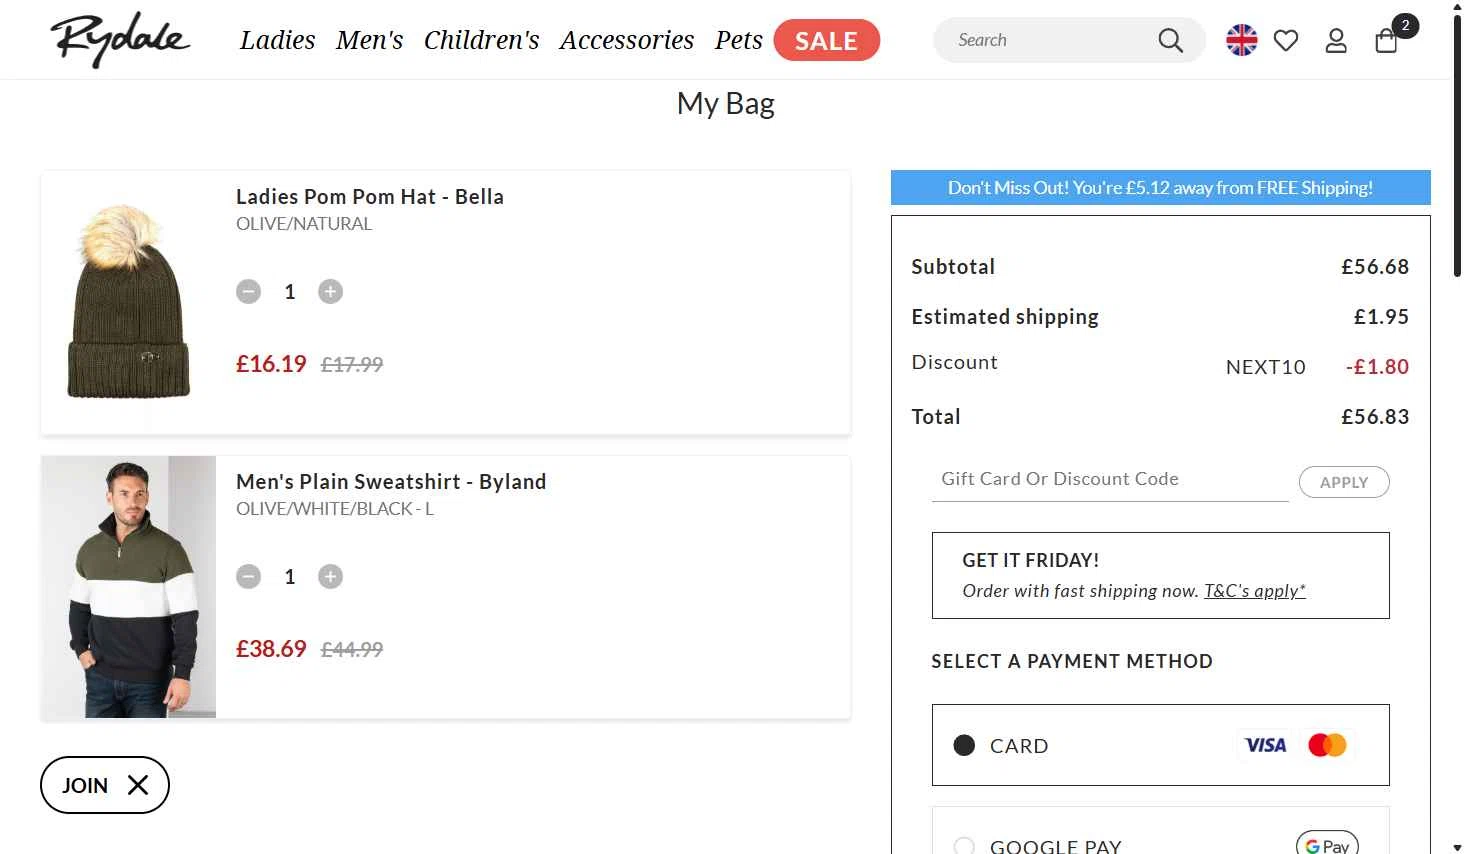1464x854 pixels.
Task: Click the £1.95 estimated shipping value
Action: 1381,317
